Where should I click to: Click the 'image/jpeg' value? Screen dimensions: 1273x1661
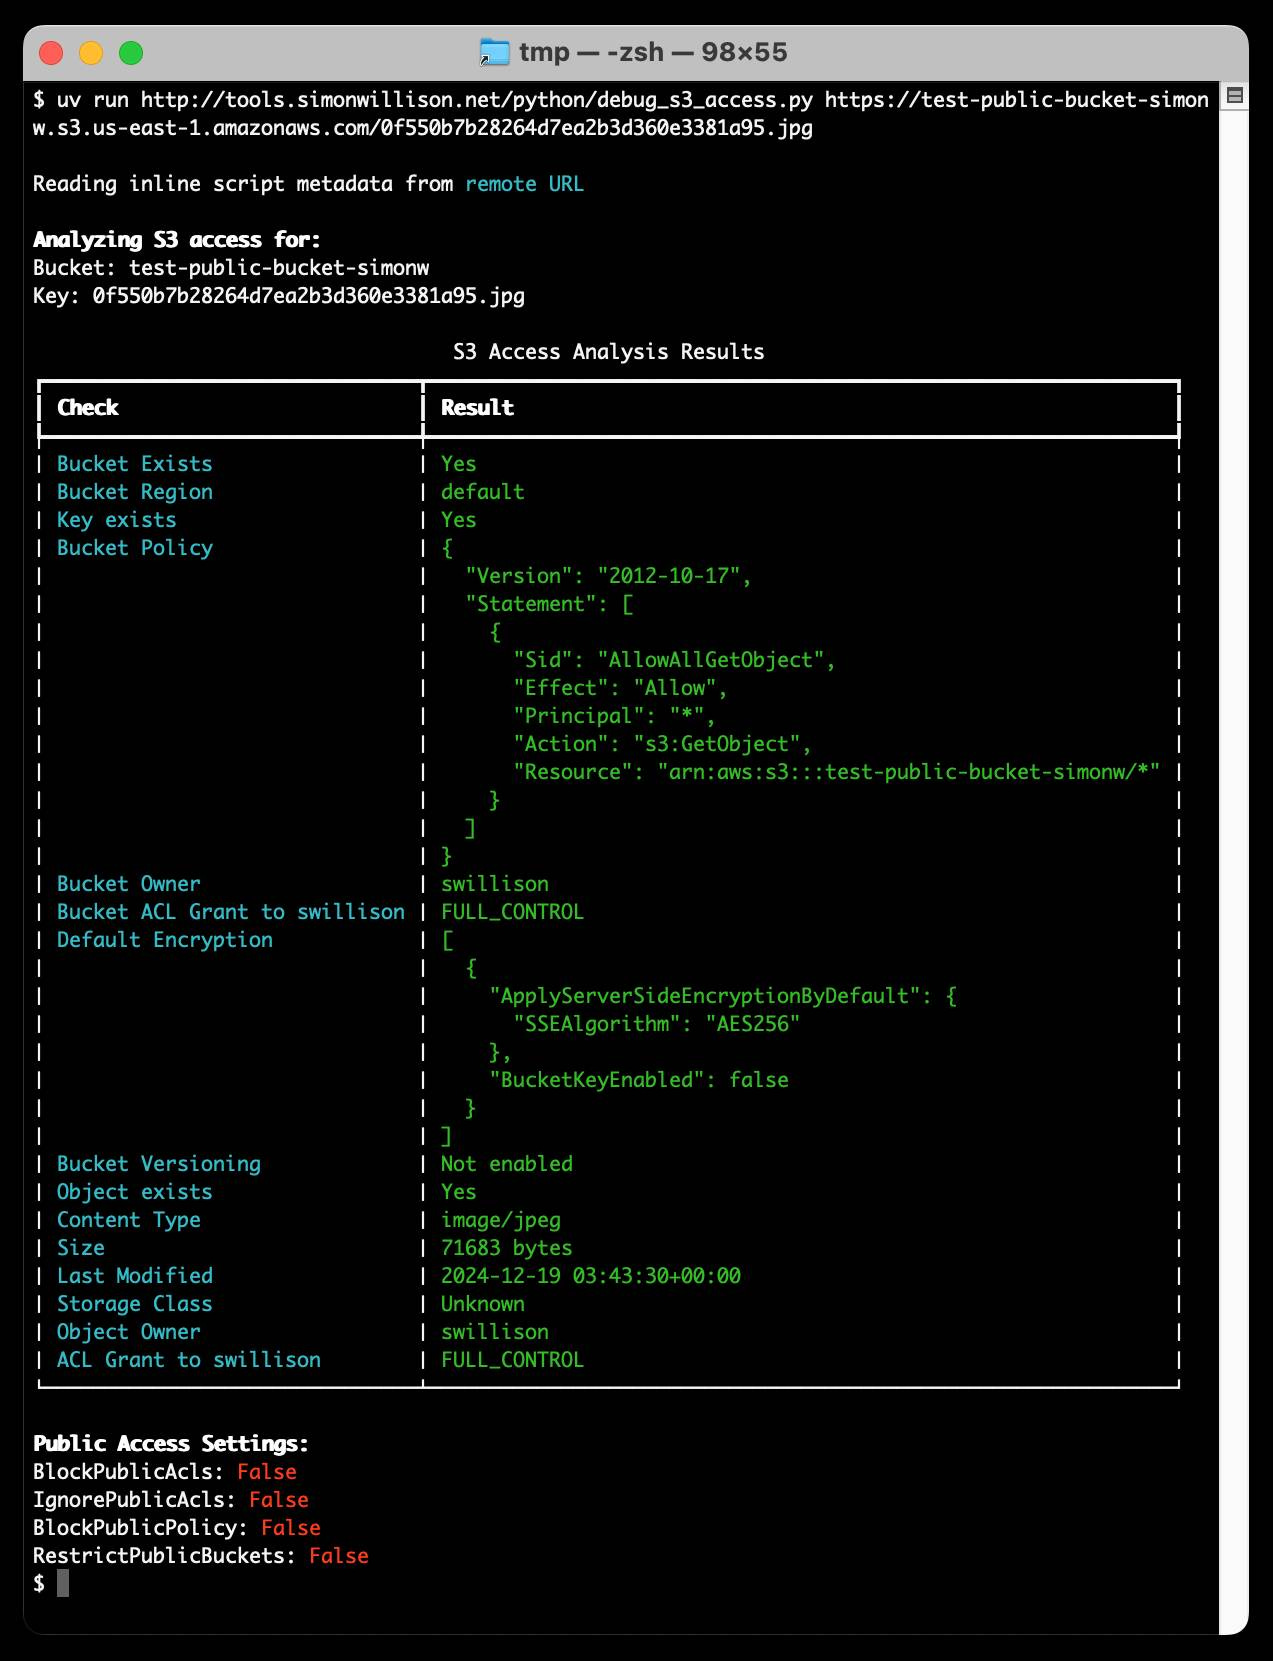[x=501, y=1220]
